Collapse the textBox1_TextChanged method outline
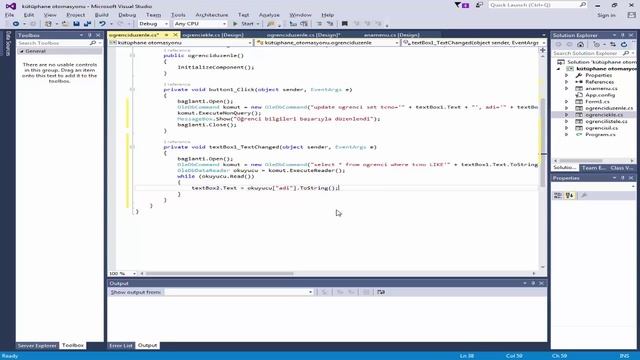 coord(132,147)
